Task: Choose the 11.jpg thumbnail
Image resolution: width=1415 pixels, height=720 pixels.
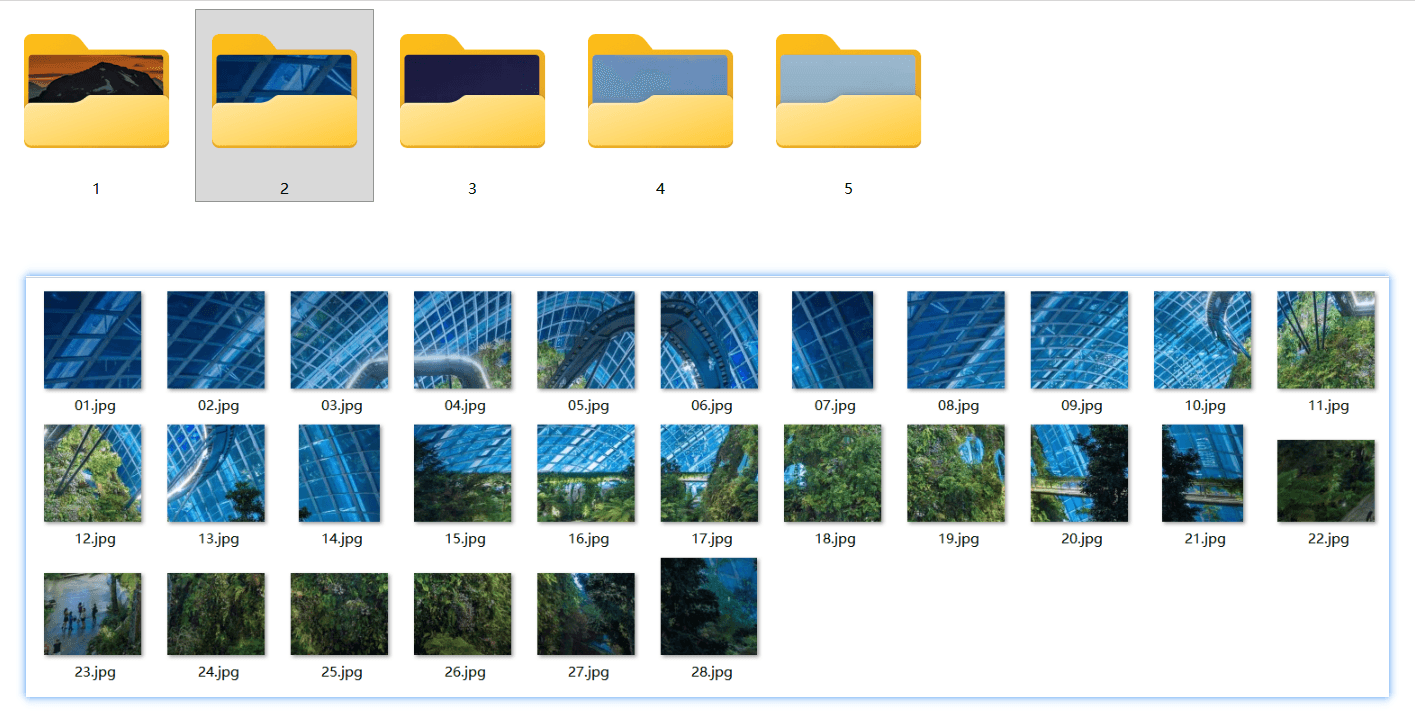Action: click(1326, 340)
